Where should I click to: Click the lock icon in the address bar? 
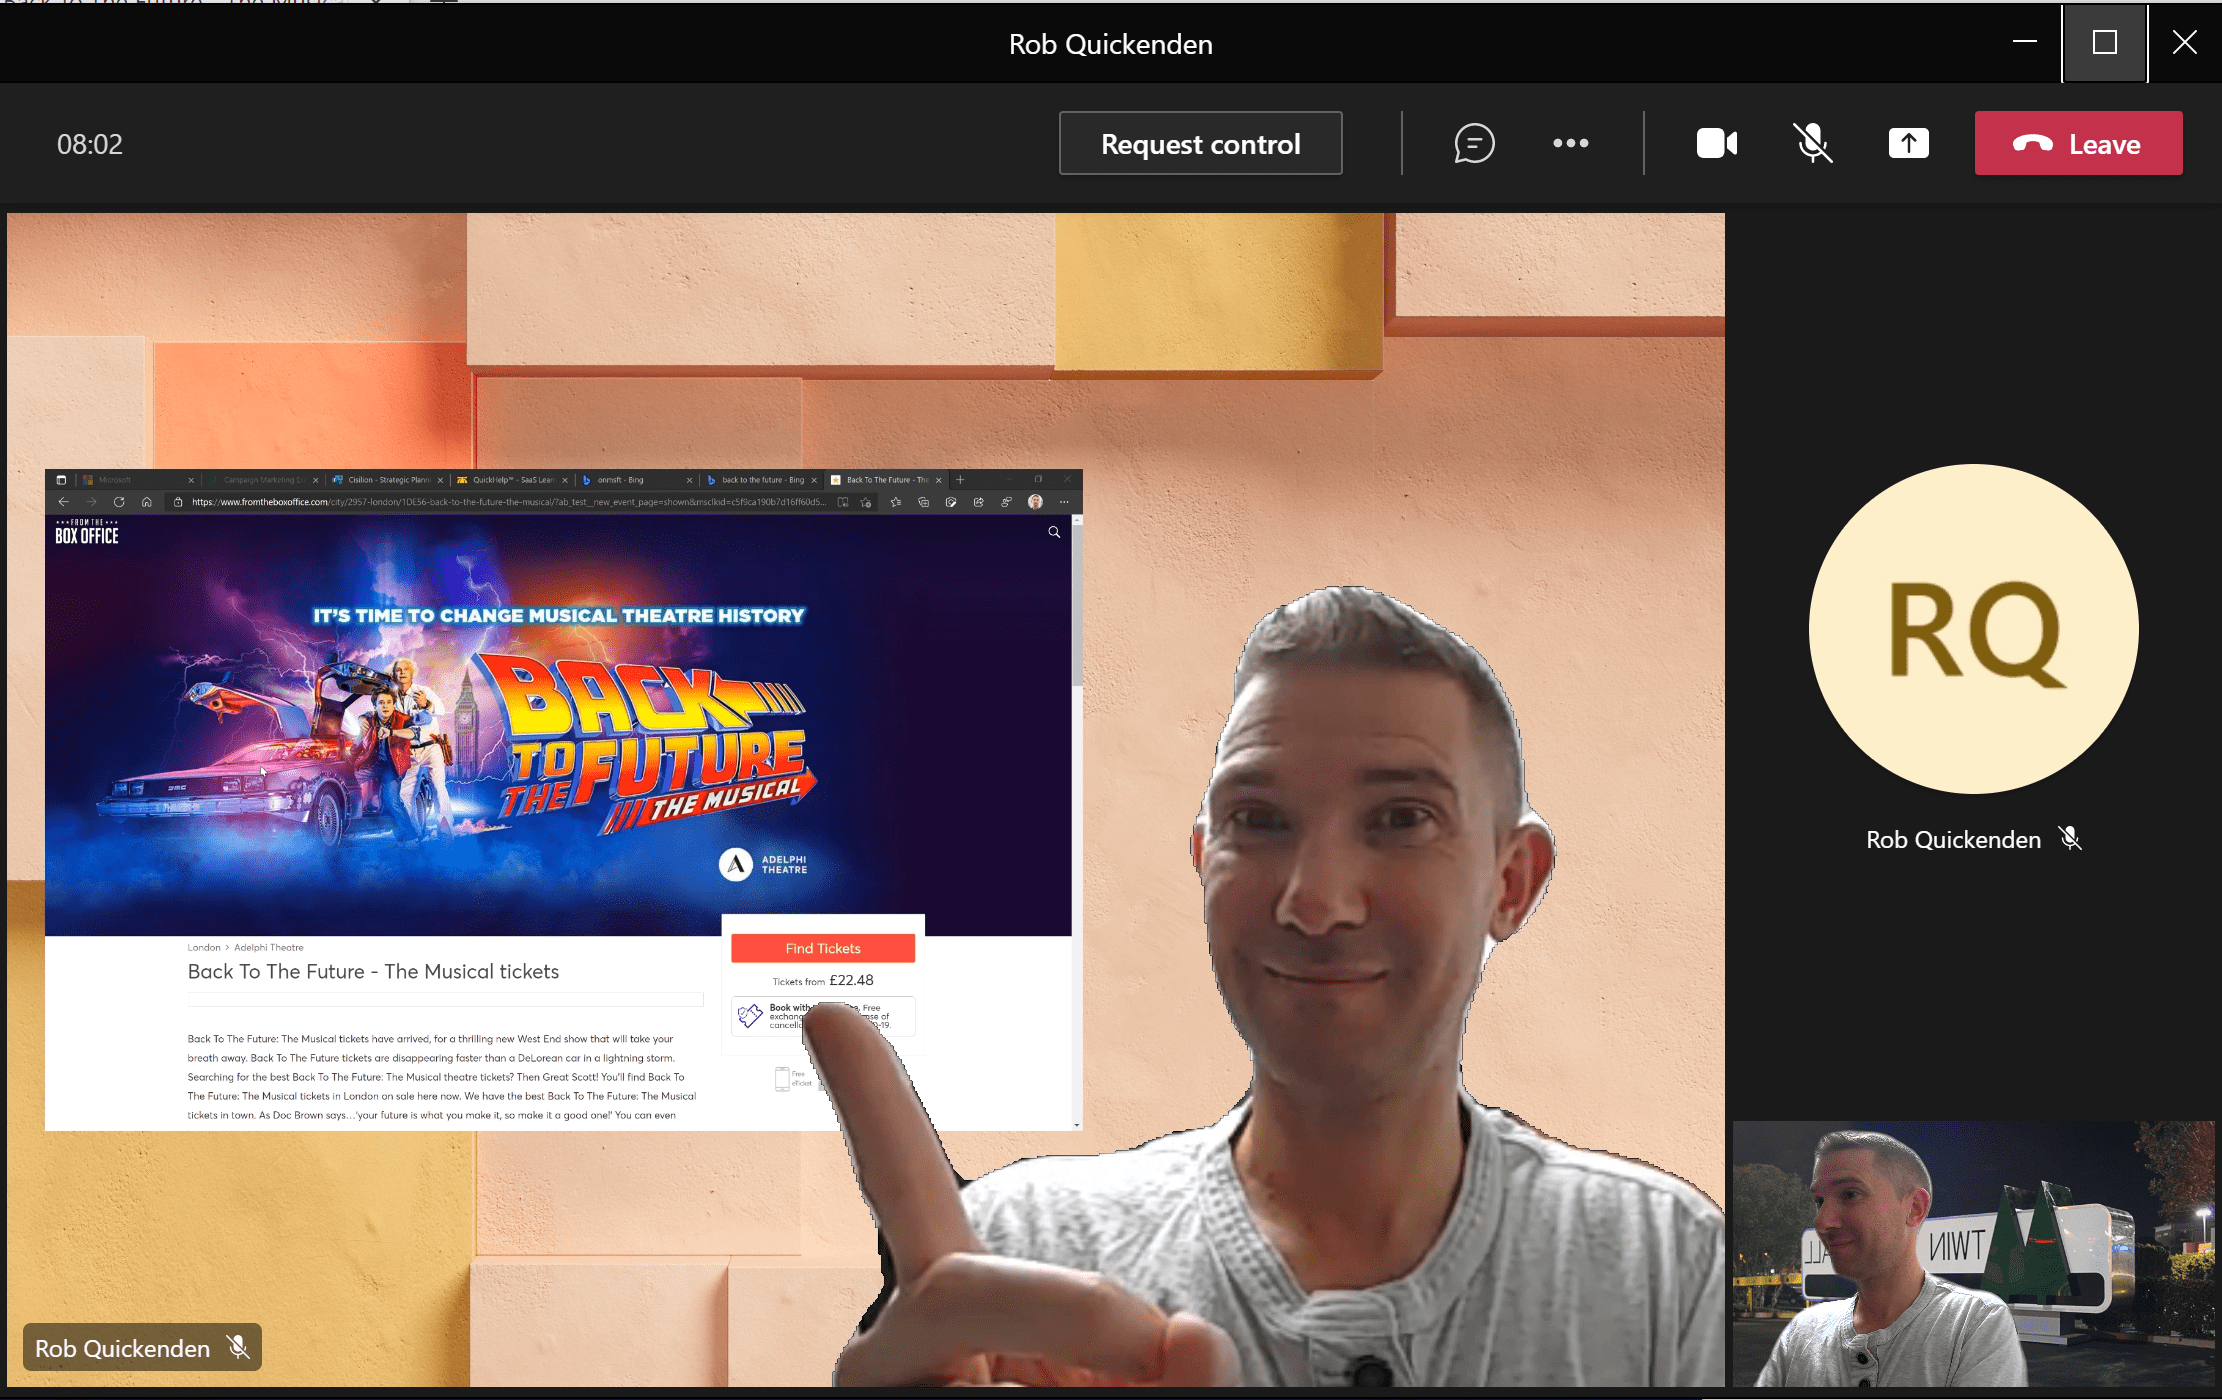coord(177,501)
